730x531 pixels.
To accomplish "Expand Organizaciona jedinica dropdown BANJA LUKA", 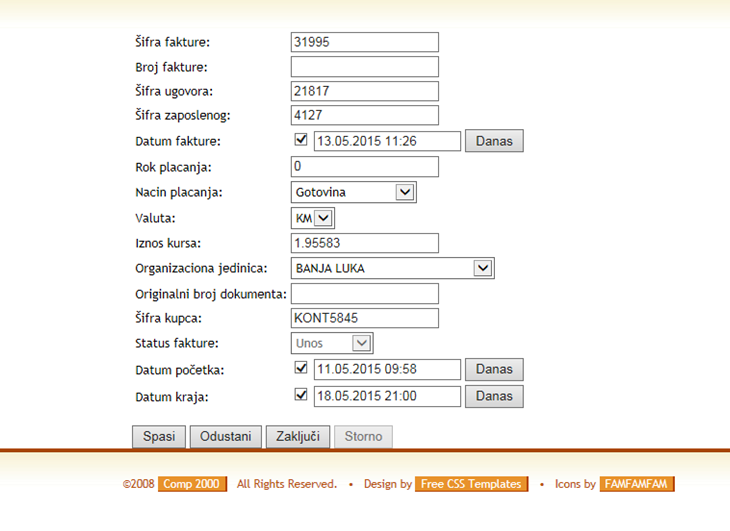I will point(392,268).
